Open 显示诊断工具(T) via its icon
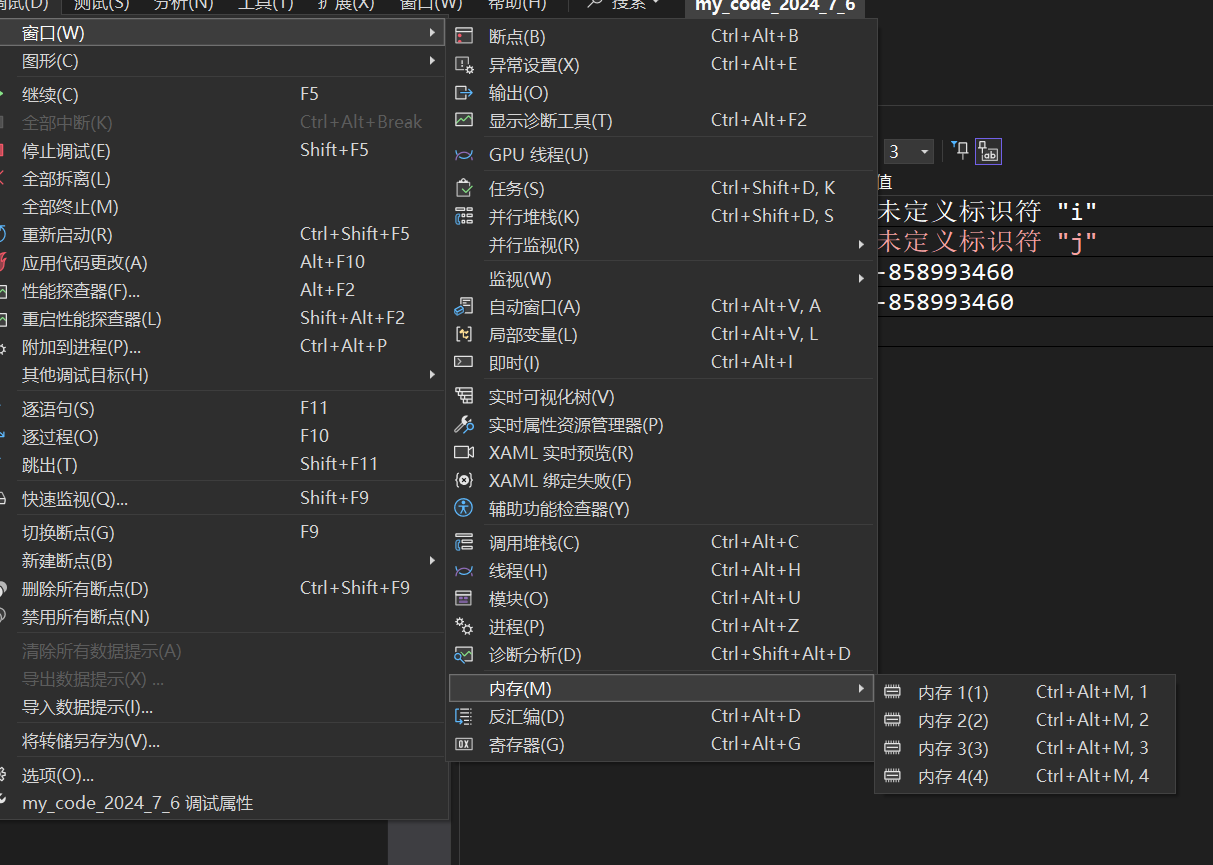Image resolution: width=1213 pixels, height=865 pixels. [464, 121]
